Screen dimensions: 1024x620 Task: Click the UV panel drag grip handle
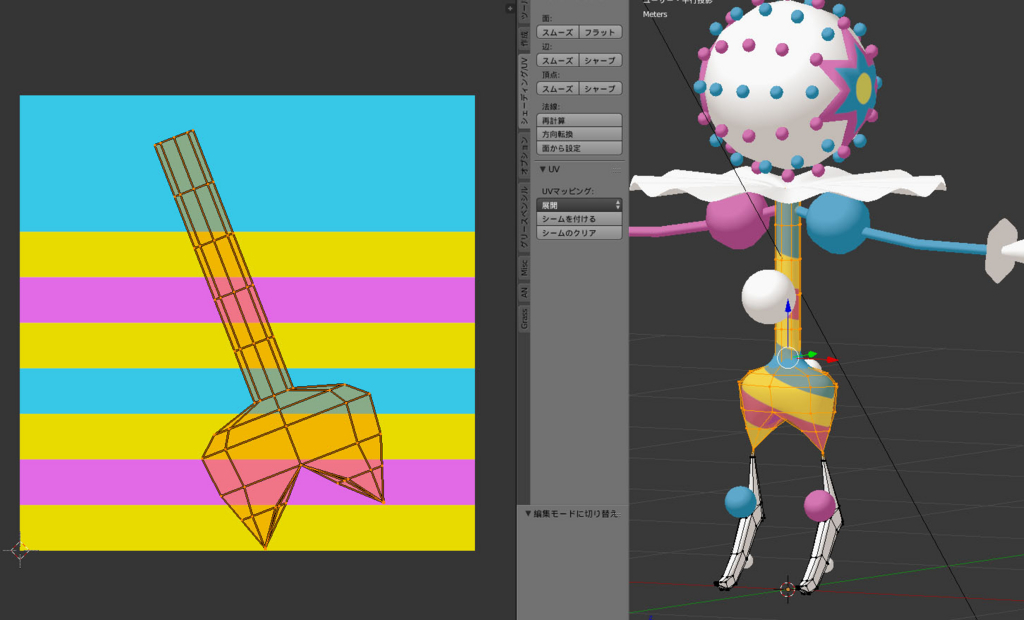coord(616,170)
